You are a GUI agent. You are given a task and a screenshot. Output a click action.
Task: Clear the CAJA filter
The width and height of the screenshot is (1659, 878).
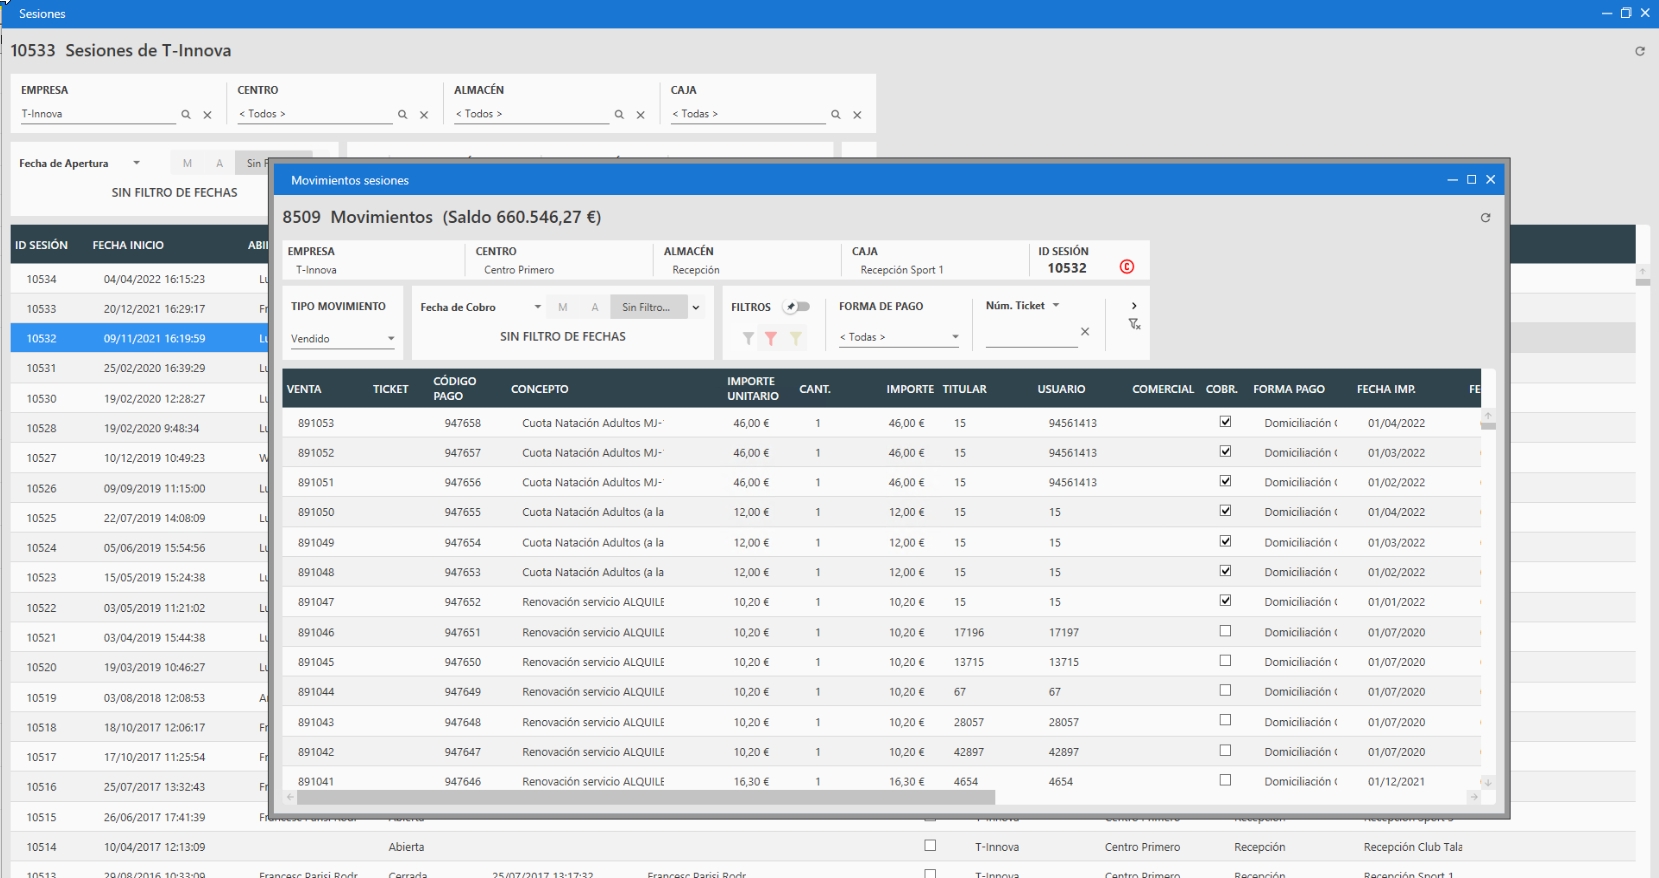click(857, 115)
